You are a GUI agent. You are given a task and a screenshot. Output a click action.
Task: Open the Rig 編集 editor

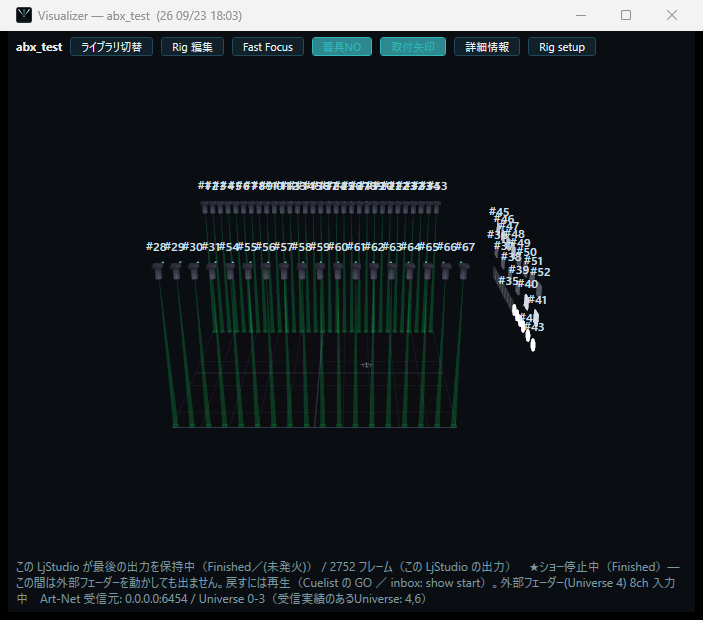point(192,47)
